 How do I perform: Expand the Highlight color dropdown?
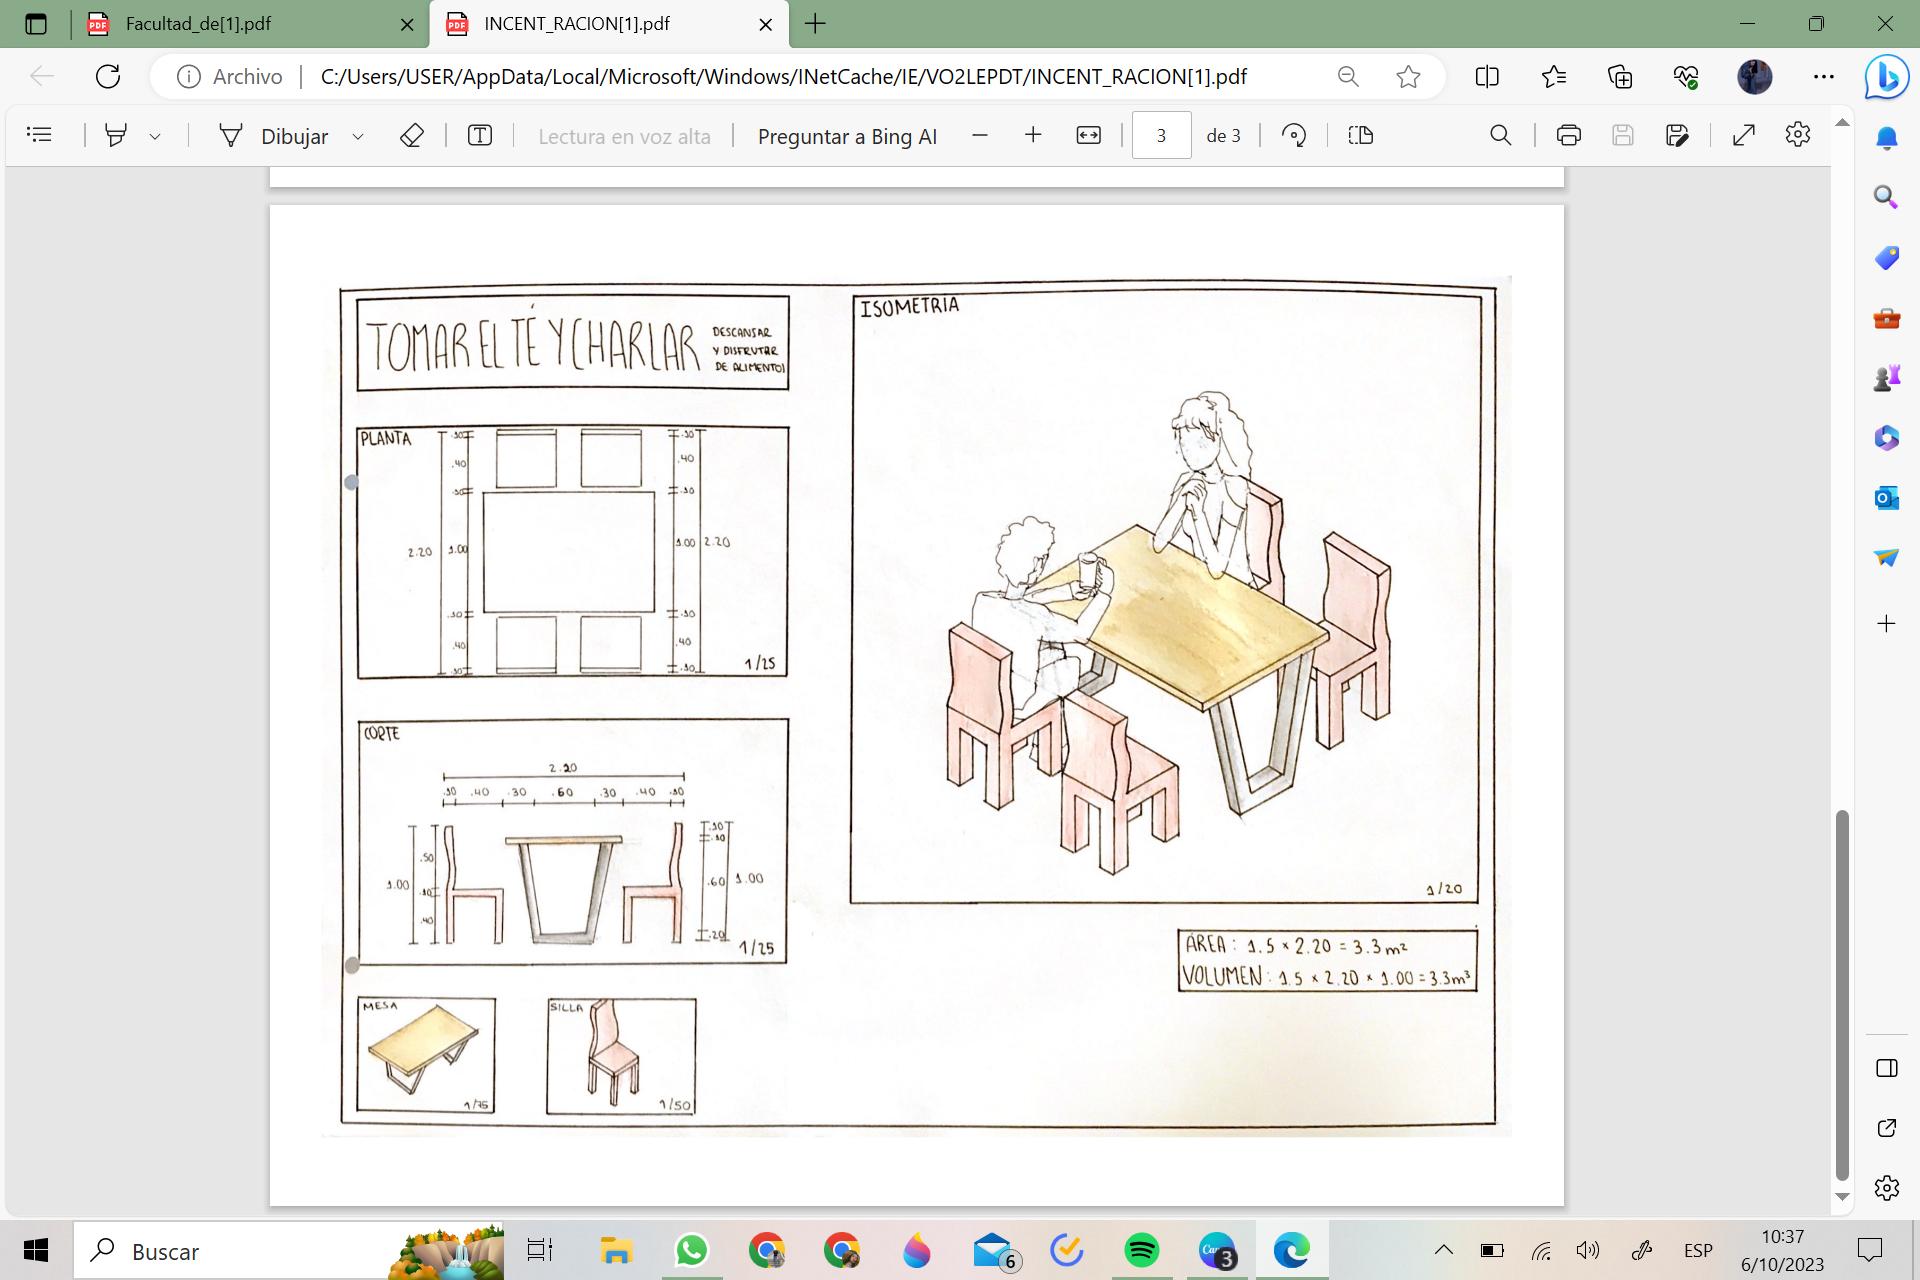coord(155,136)
